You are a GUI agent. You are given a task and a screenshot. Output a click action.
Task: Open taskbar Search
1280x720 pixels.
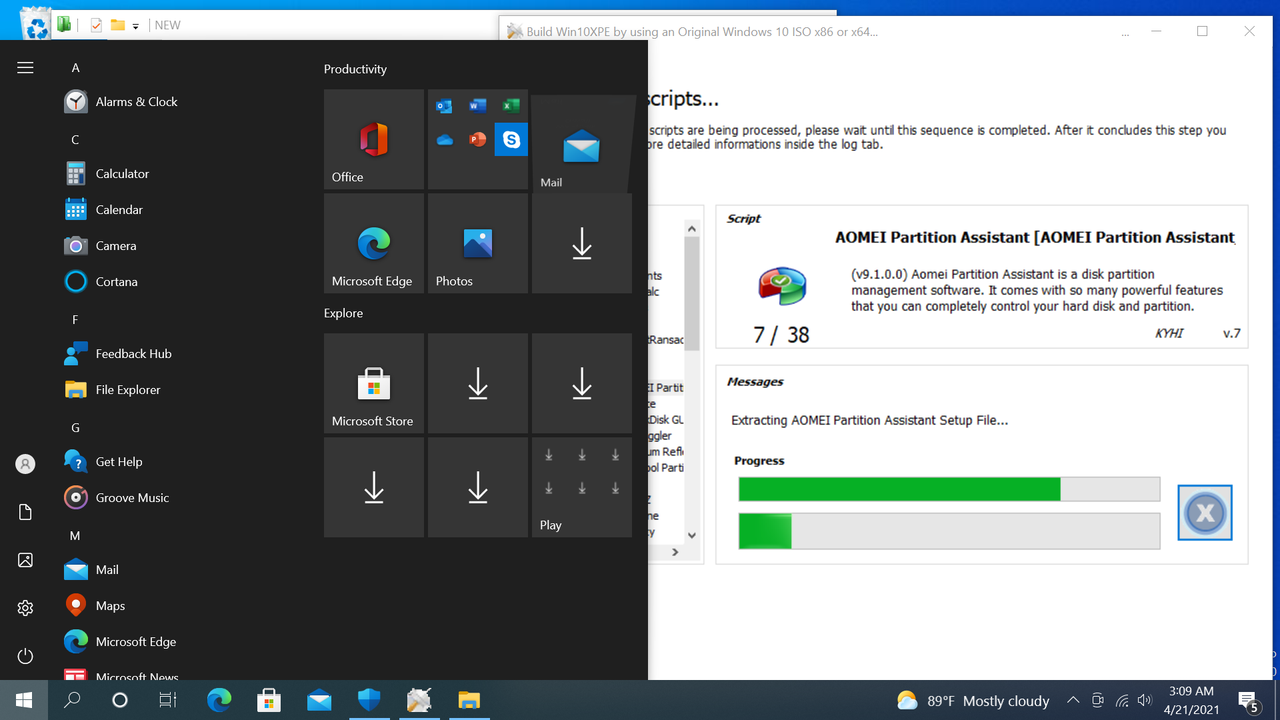pos(72,700)
